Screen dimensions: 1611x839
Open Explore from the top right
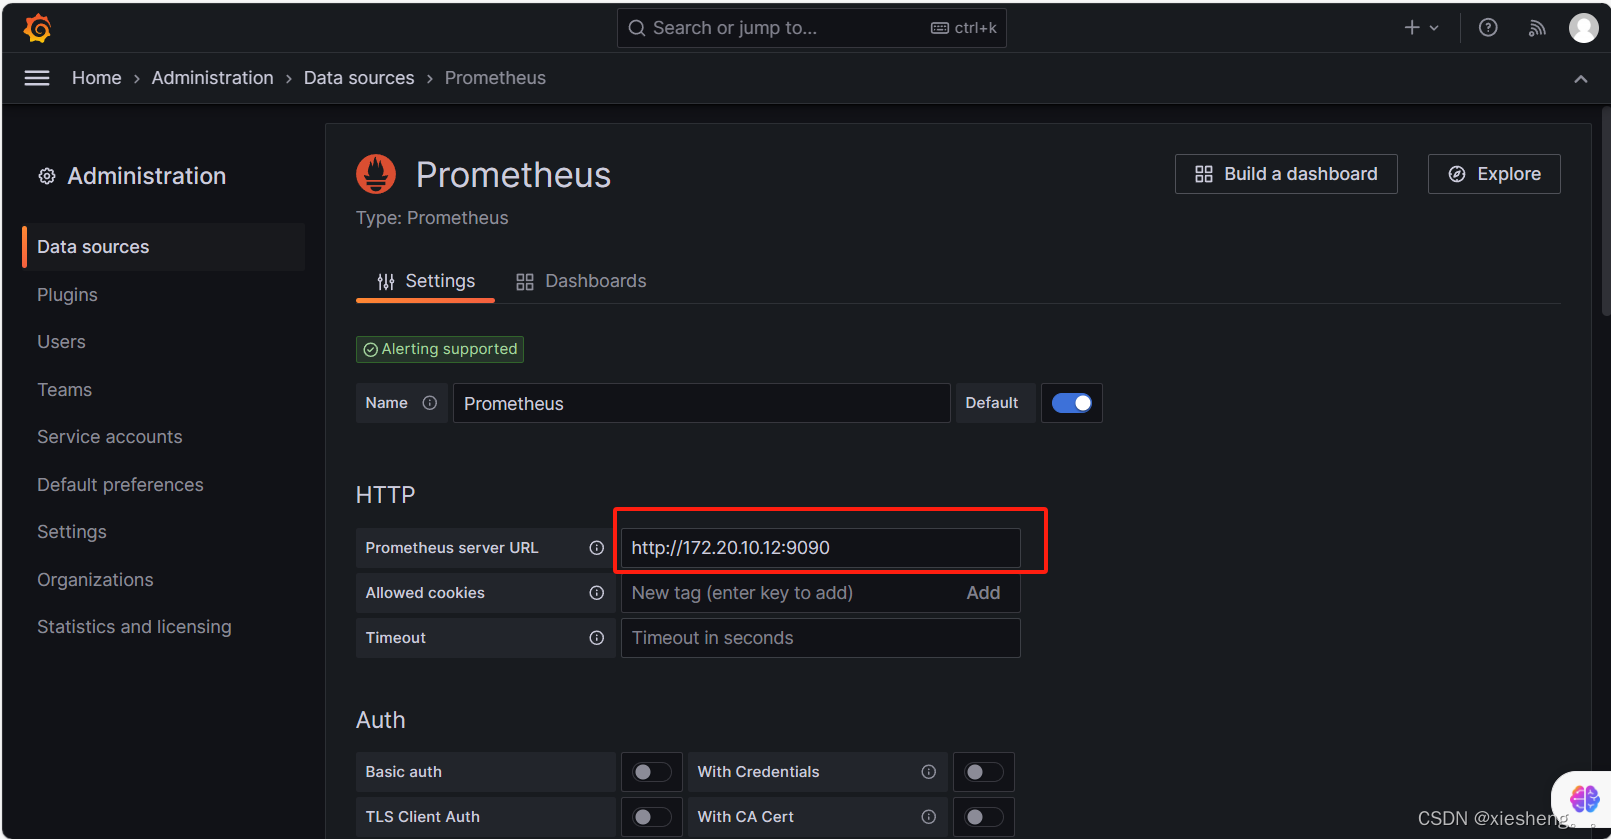point(1494,173)
